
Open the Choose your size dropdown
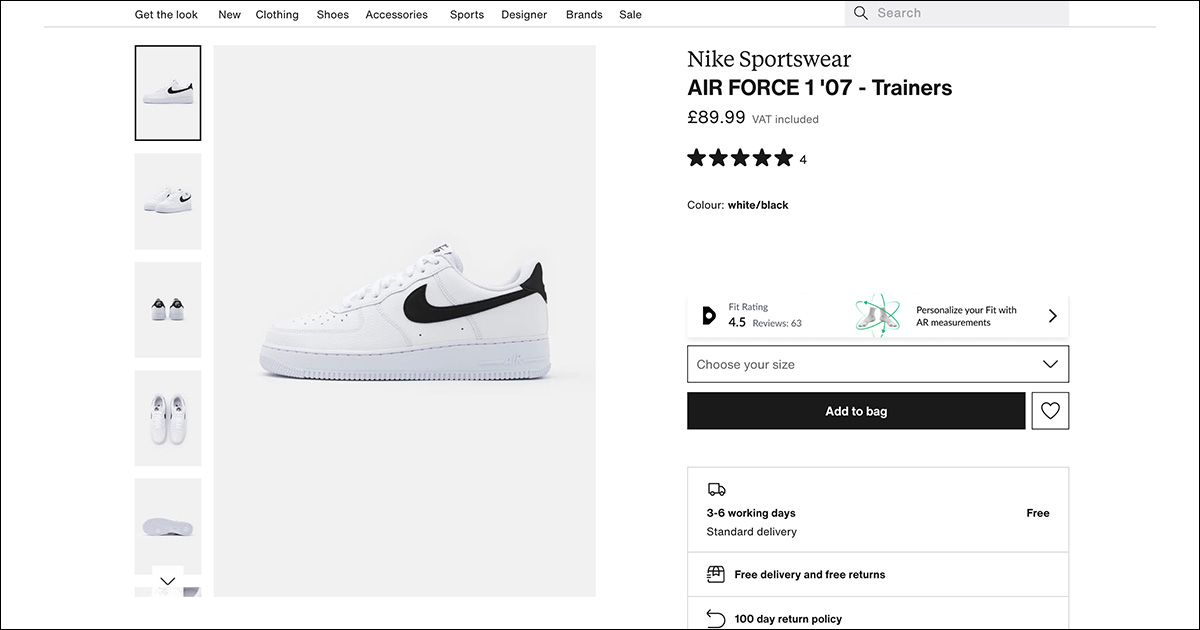[877, 364]
